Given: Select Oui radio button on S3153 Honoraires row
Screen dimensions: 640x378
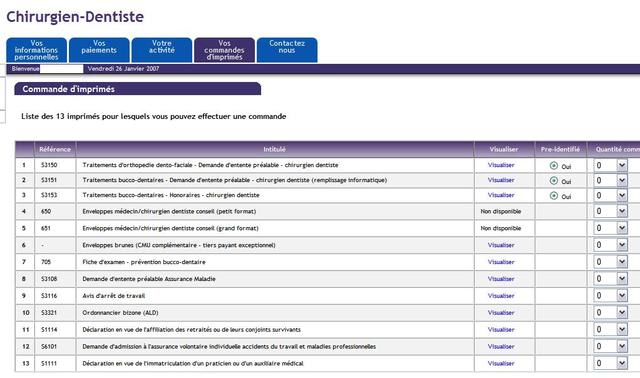Looking at the screenshot, I should point(553,196).
